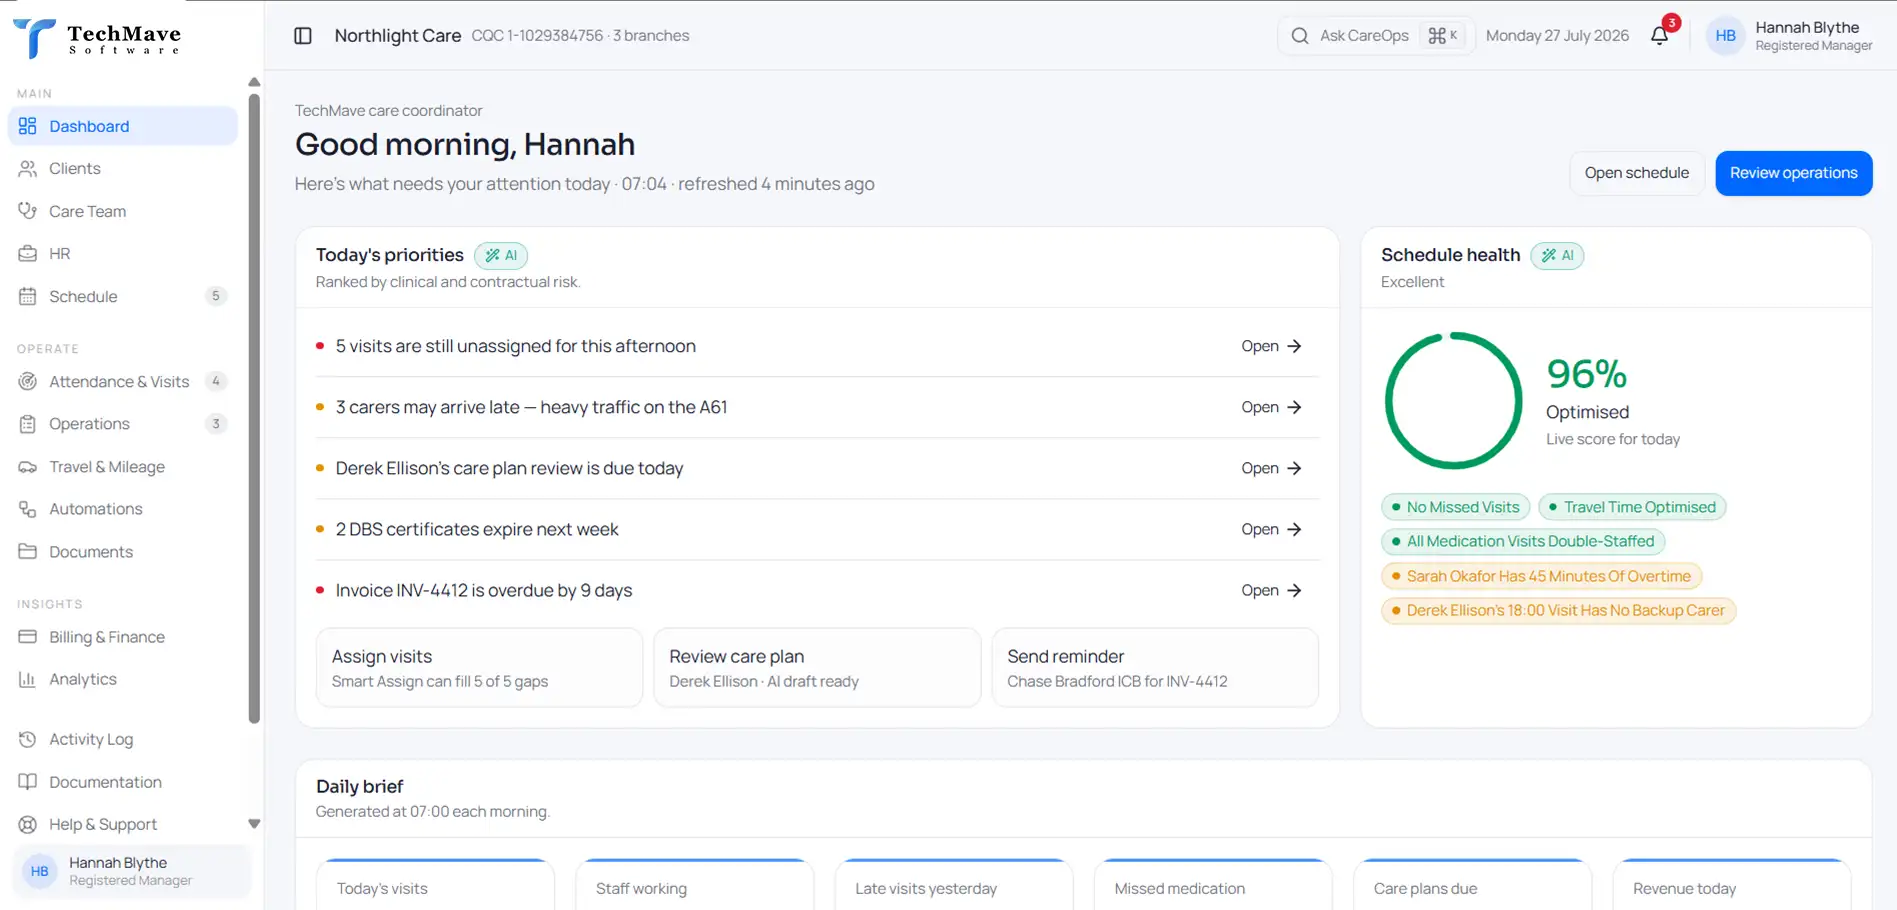Click the sidebar scroll up arrow
1897x910 pixels.
tap(254, 82)
